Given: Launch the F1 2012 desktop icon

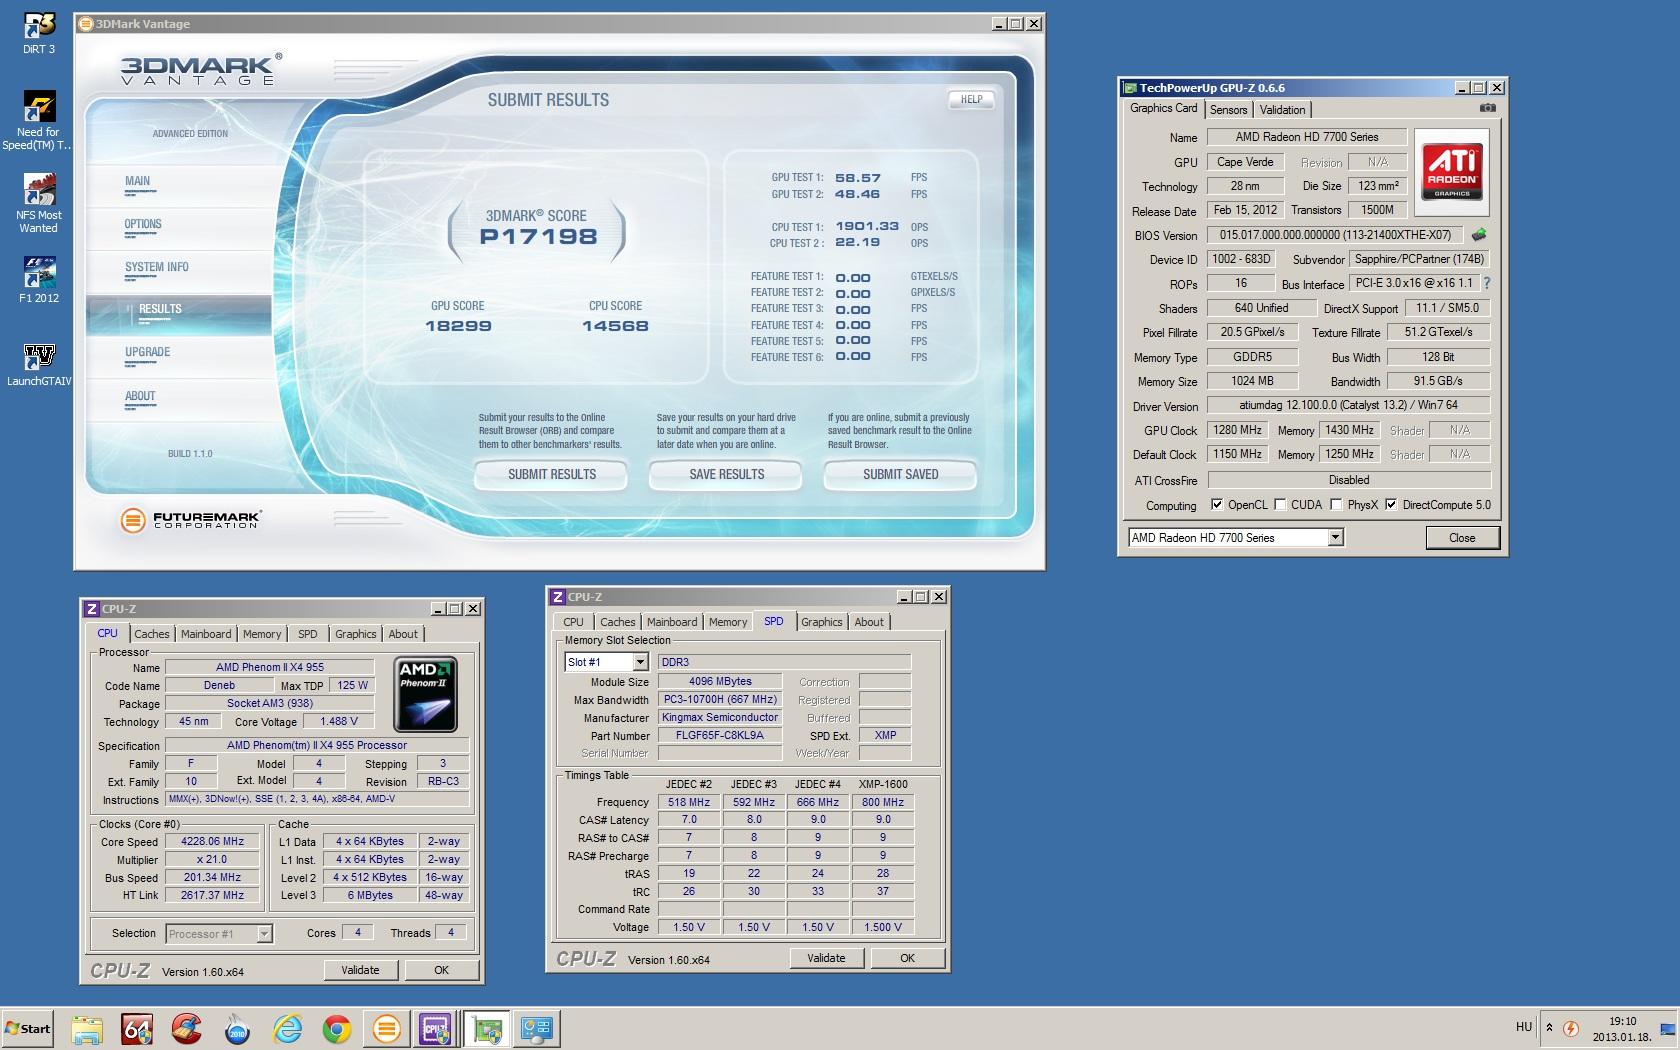Looking at the screenshot, I should tap(39, 280).
